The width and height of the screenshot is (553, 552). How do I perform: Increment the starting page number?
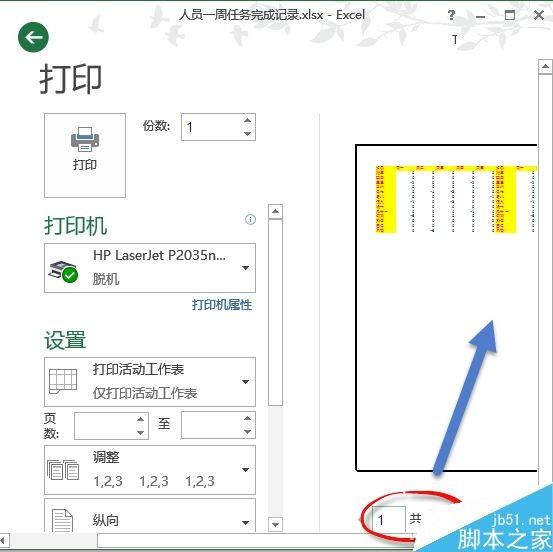(140, 419)
